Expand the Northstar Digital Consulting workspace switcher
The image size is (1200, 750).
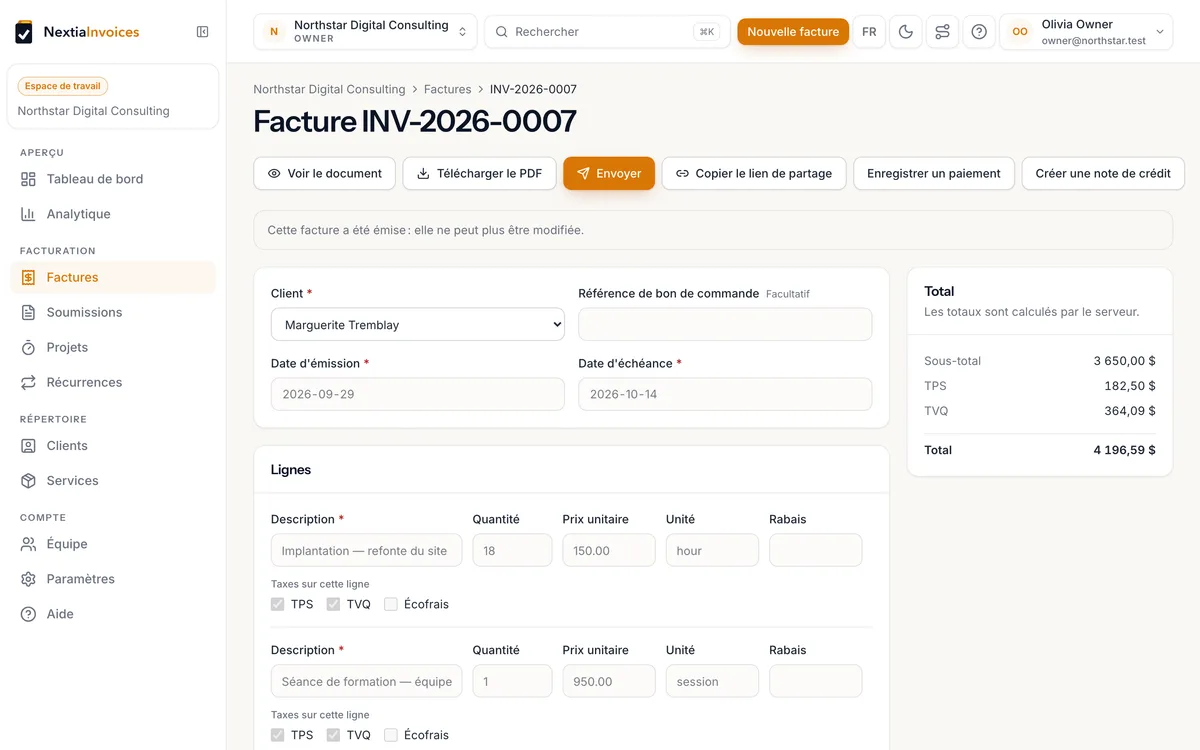click(365, 32)
